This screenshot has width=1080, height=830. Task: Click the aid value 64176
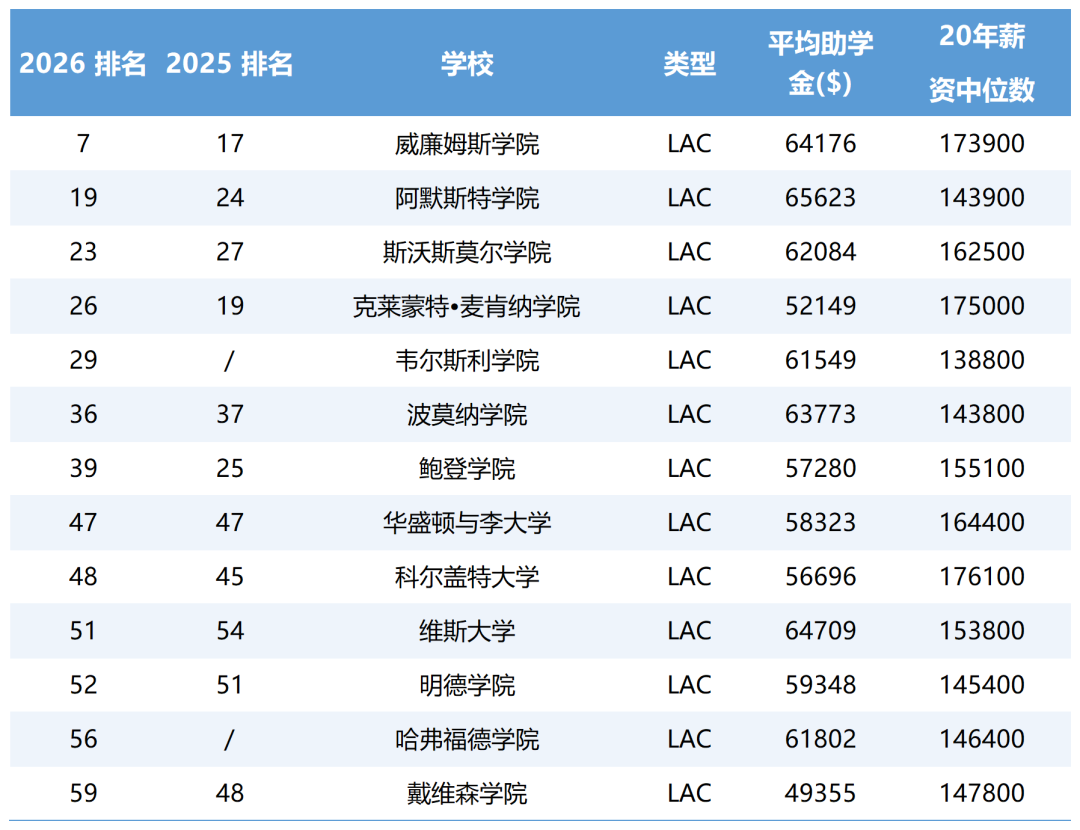click(820, 144)
